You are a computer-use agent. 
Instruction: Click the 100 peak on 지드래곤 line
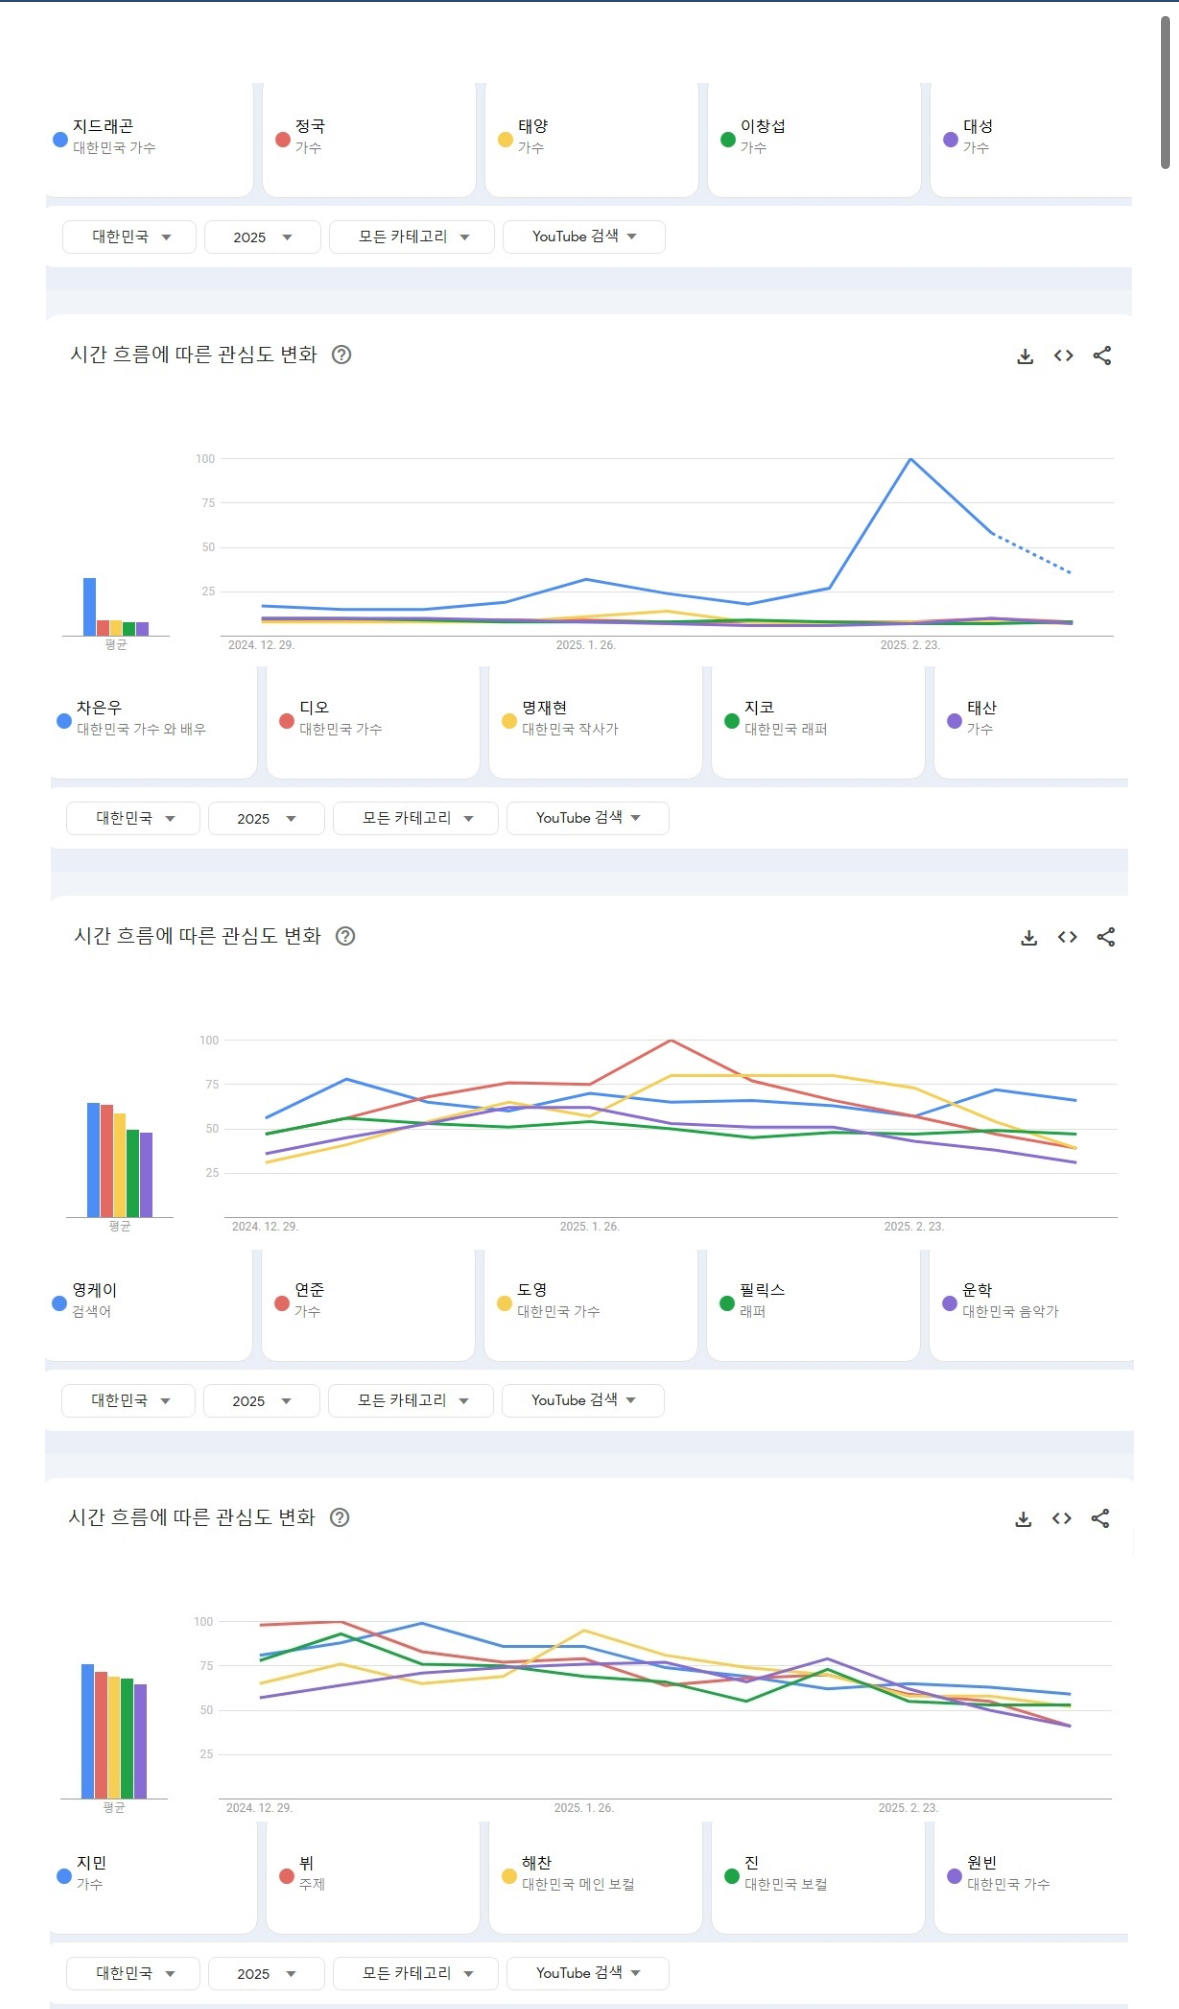coord(910,459)
